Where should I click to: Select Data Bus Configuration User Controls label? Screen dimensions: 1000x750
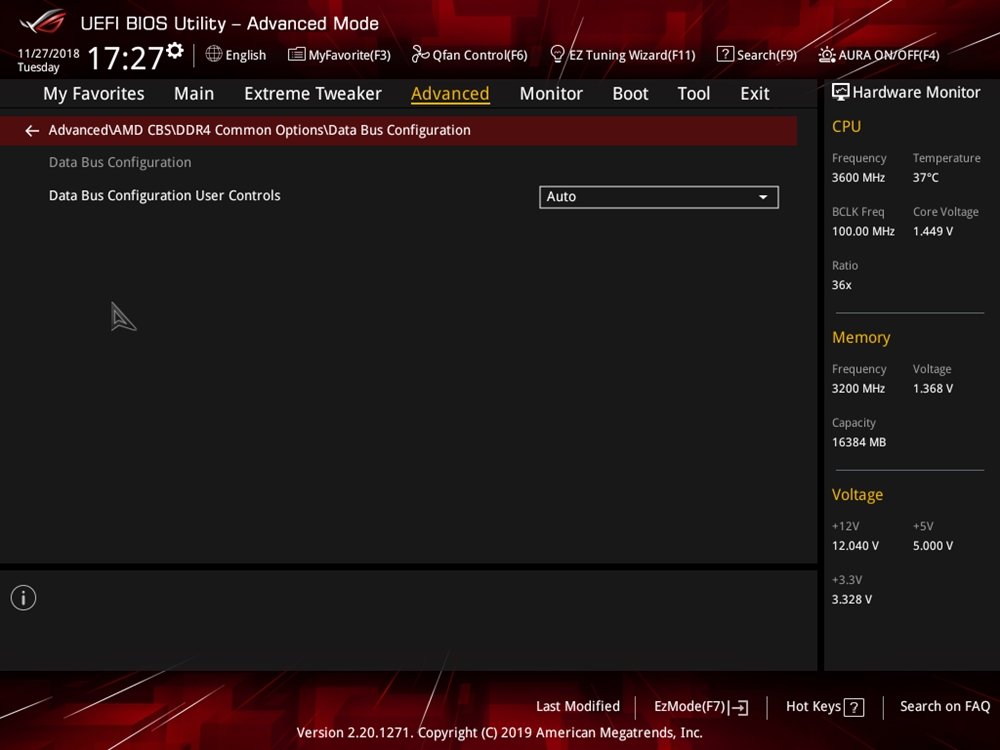tap(165, 195)
